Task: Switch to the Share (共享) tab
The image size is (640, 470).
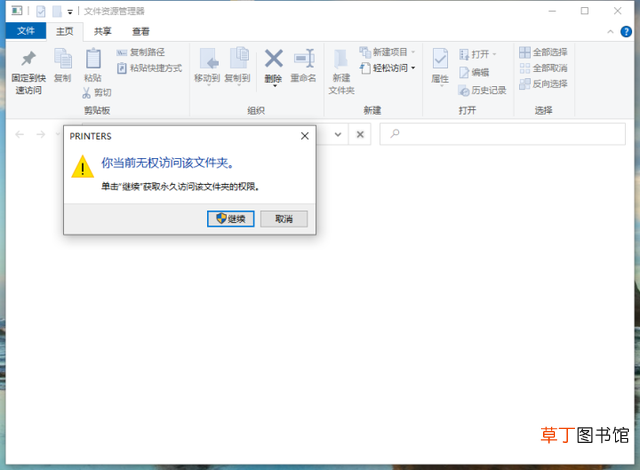Action: pyautogui.click(x=102, y=31)
